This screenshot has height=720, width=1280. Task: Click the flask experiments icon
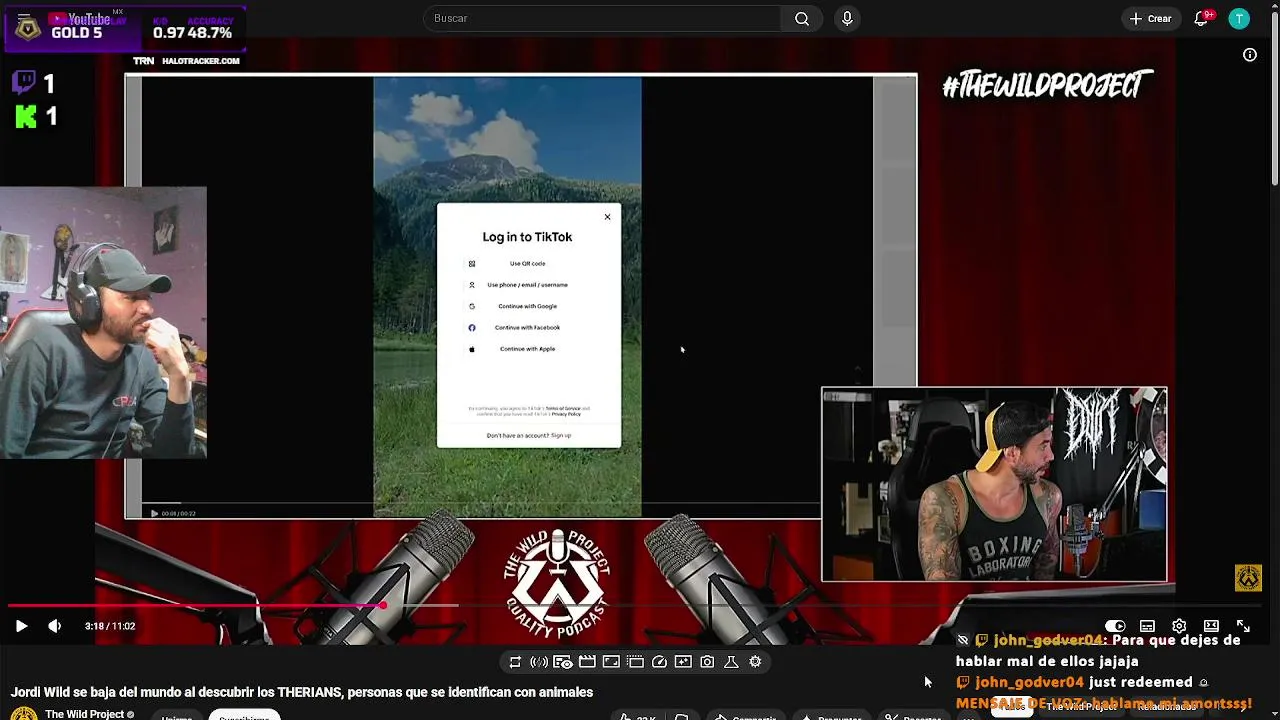pyautogui.click(x=731, y=662)
